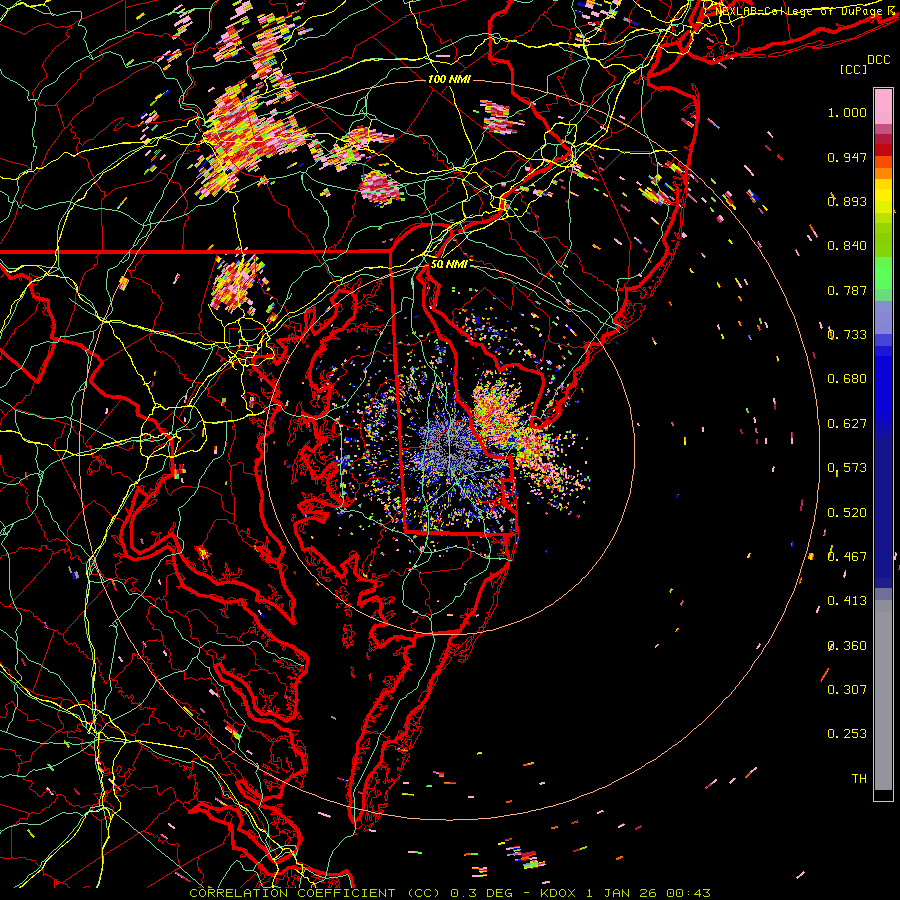The height and width of the screenshot is (900, 900).
Task: Click the 0.787 scale value
Action: (847, 290)
